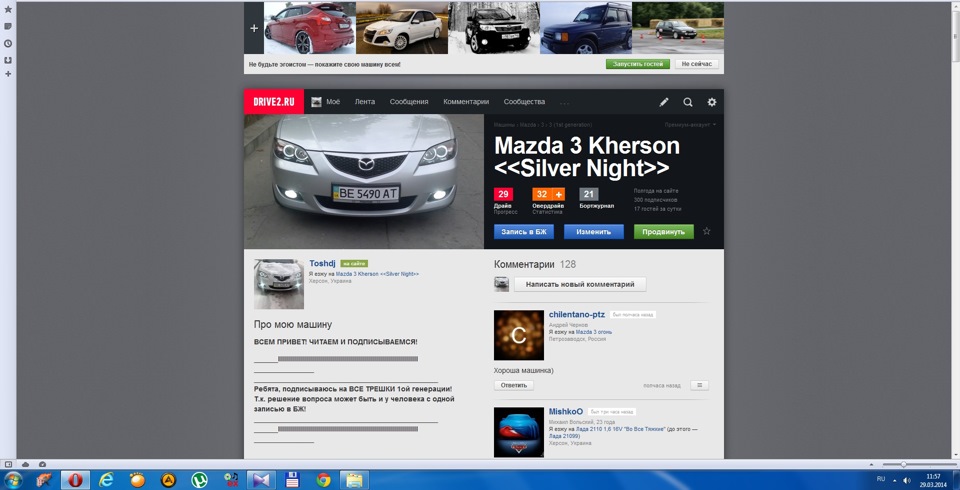Click Написать новый комментарий
Viewport: 960px width, 490px height.
point(580,284)
